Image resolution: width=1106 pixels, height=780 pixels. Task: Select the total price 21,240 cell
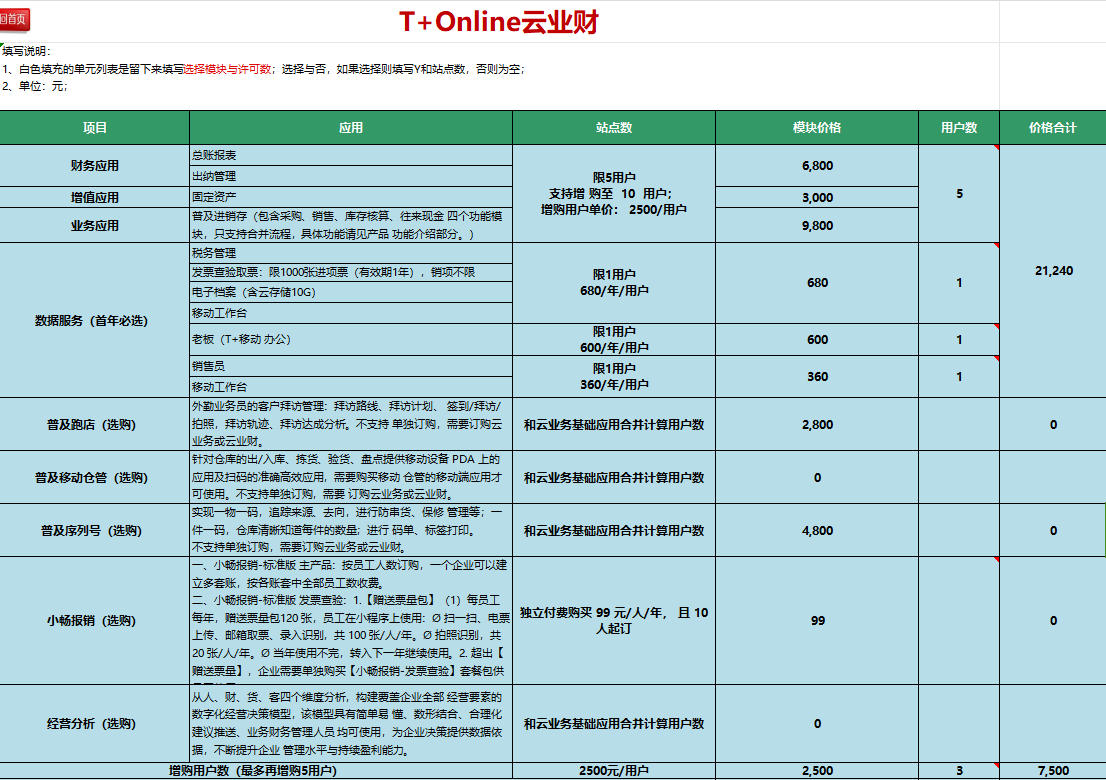pyautogui.click(x=1052, y=271)
